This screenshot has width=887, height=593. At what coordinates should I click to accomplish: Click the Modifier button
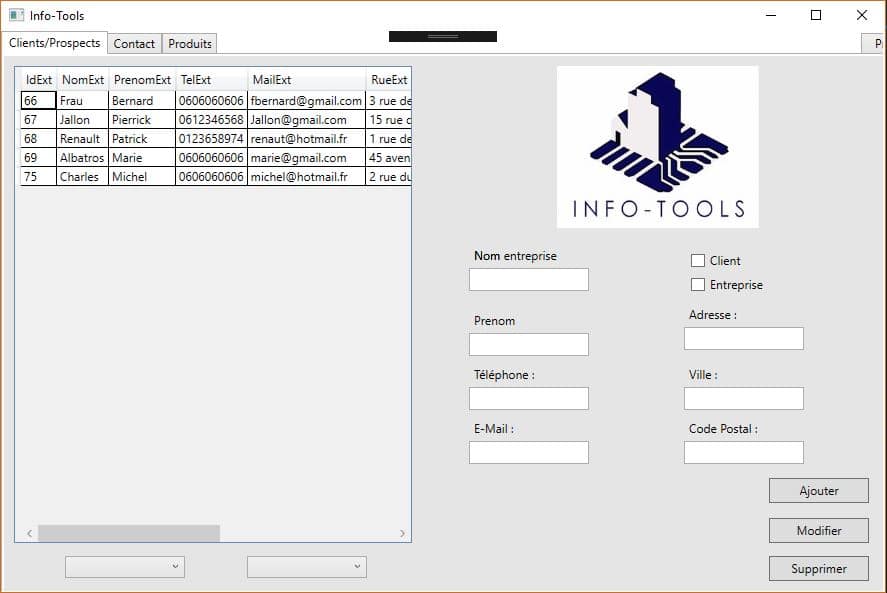click(x=819, y=530)
